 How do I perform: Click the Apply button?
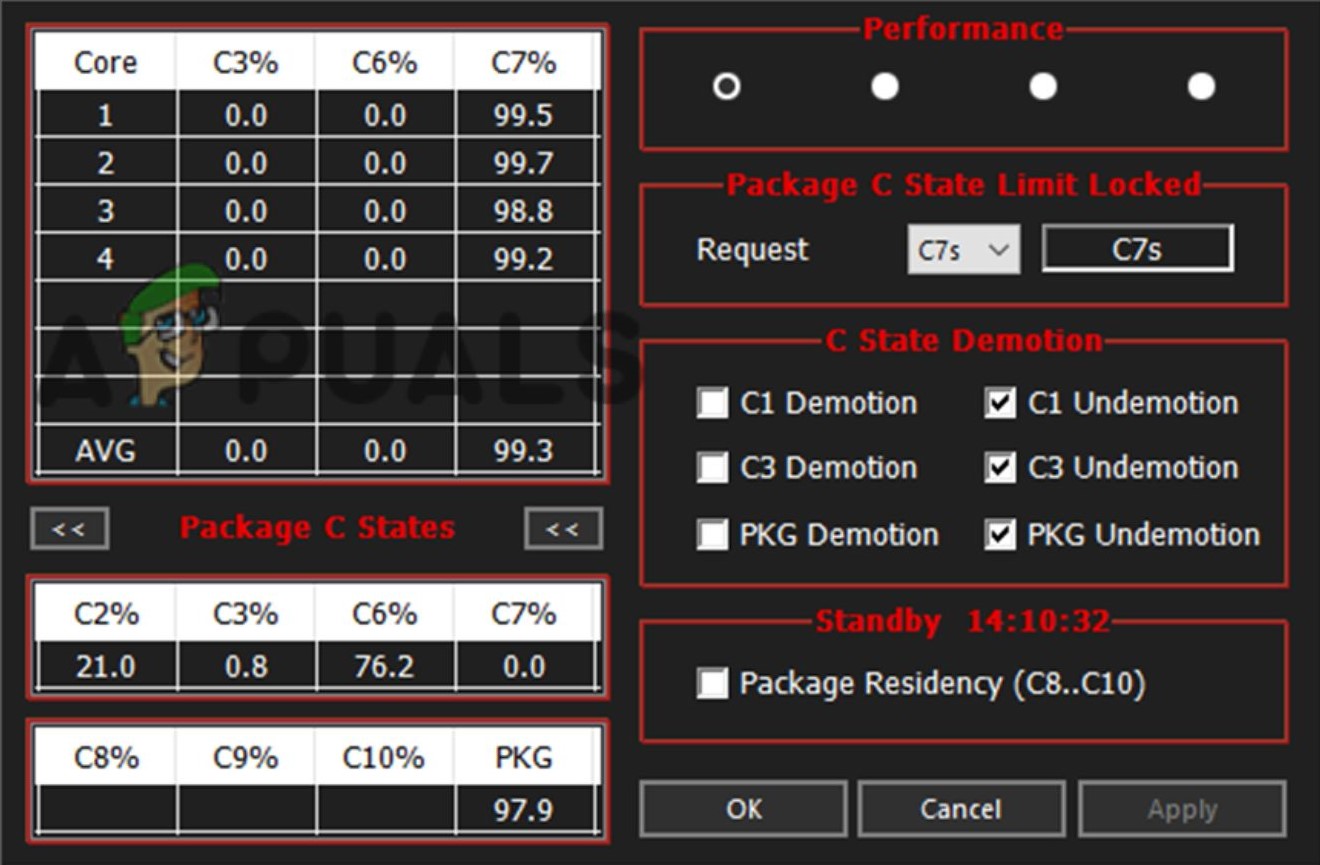1182,808
